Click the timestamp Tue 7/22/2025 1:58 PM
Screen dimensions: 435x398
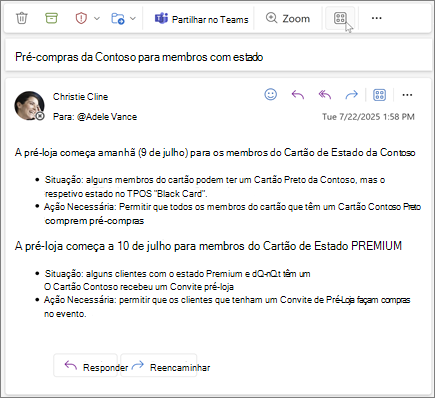tap(368, 117)
